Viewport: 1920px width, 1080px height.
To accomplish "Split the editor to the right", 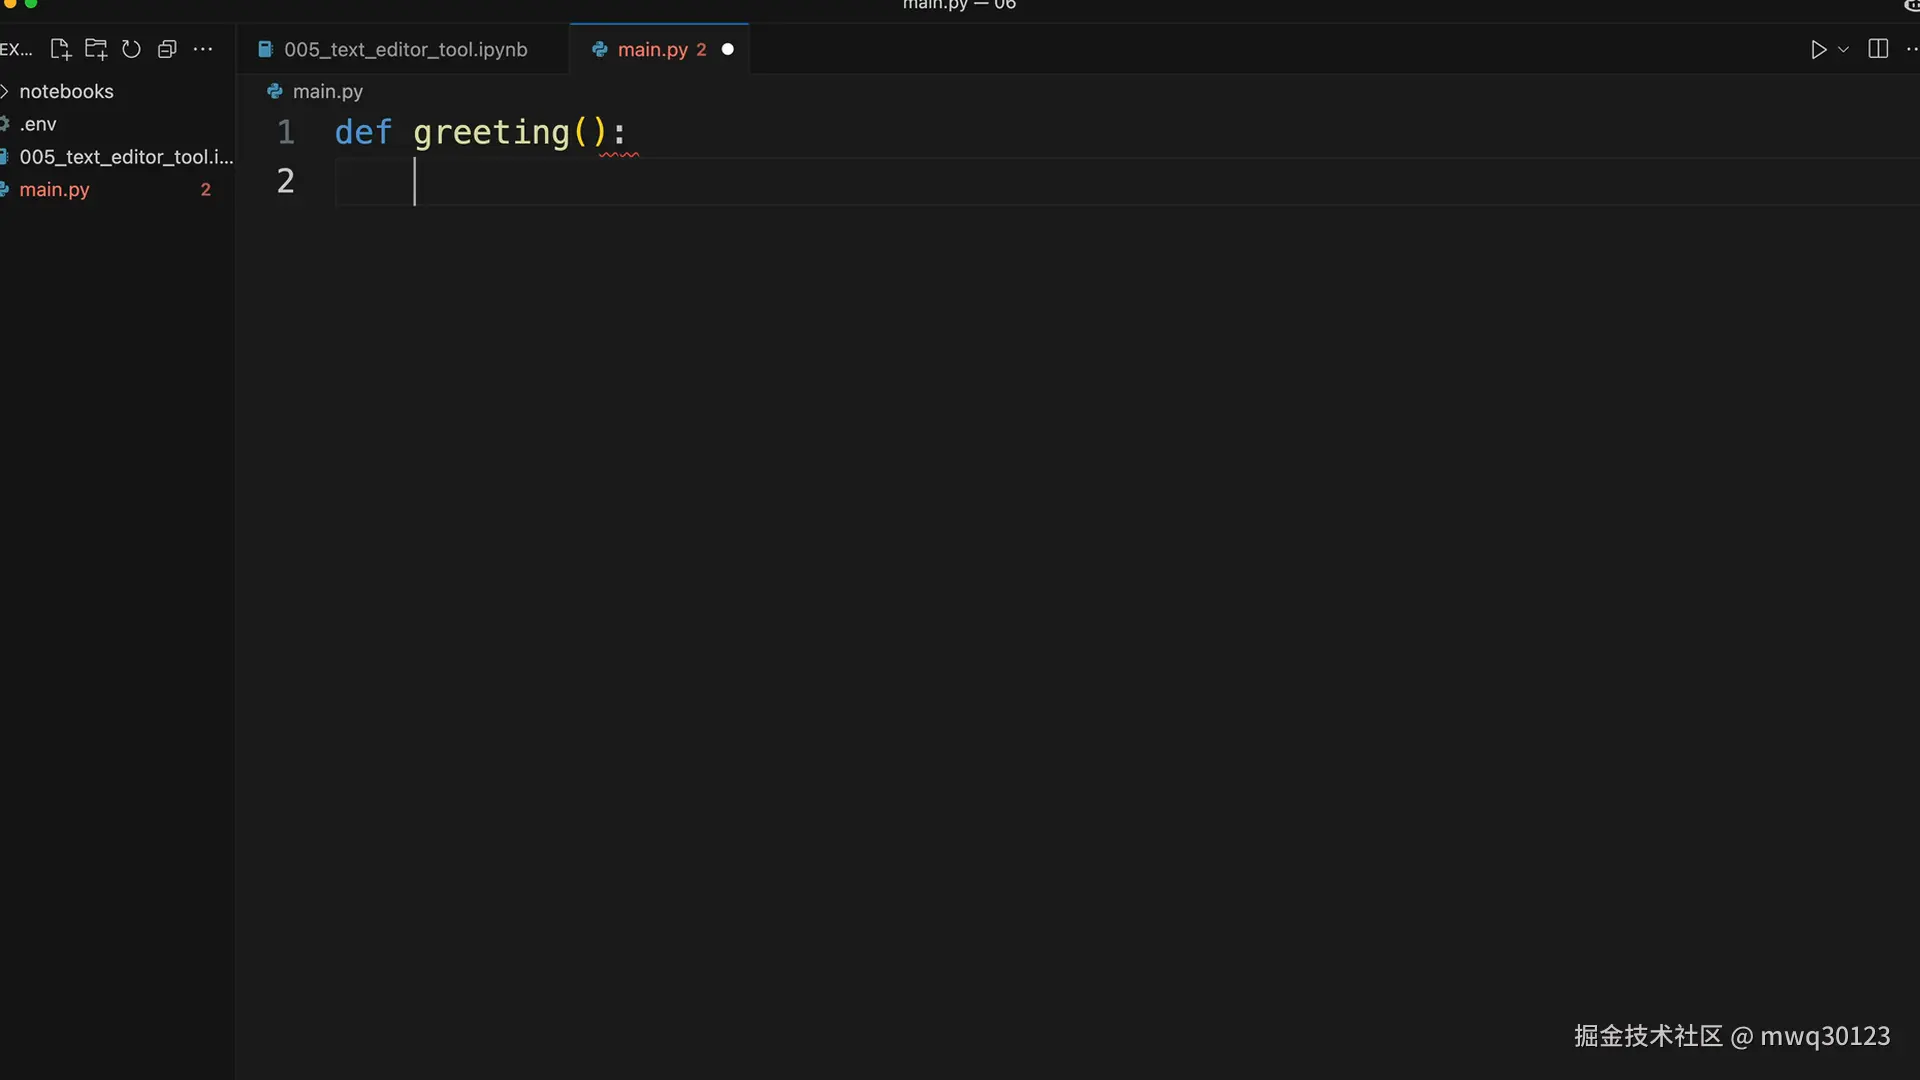I will [x=1878, y=49].
